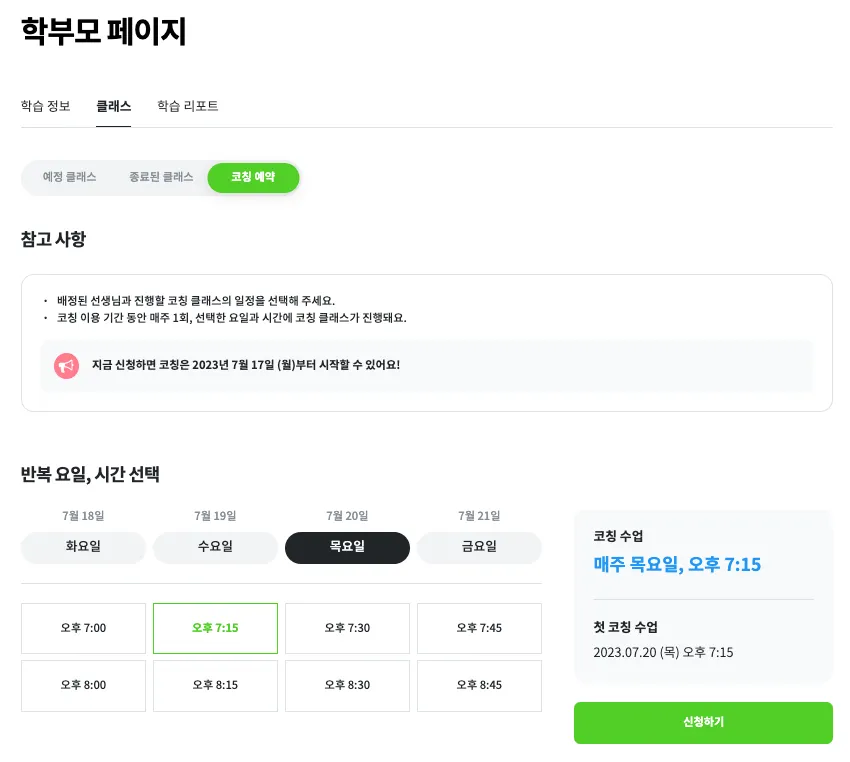The width and height of the screenshot is (850, 762).
Task: Open the 학습 리포트 tab
Action: [x=188, y=106]
